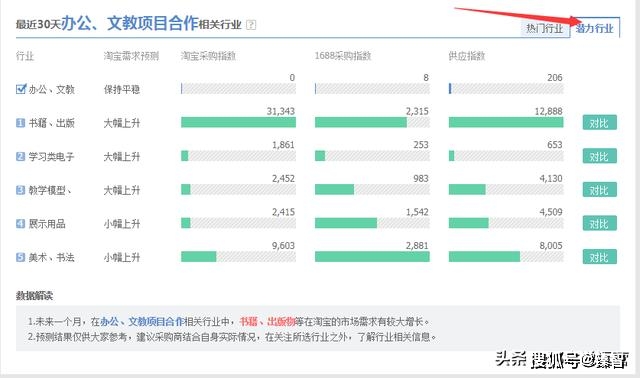The width and height of the screenshot is (640, 378).
Task: Click the 数据解读 section heading
Action: coord(34,296)
